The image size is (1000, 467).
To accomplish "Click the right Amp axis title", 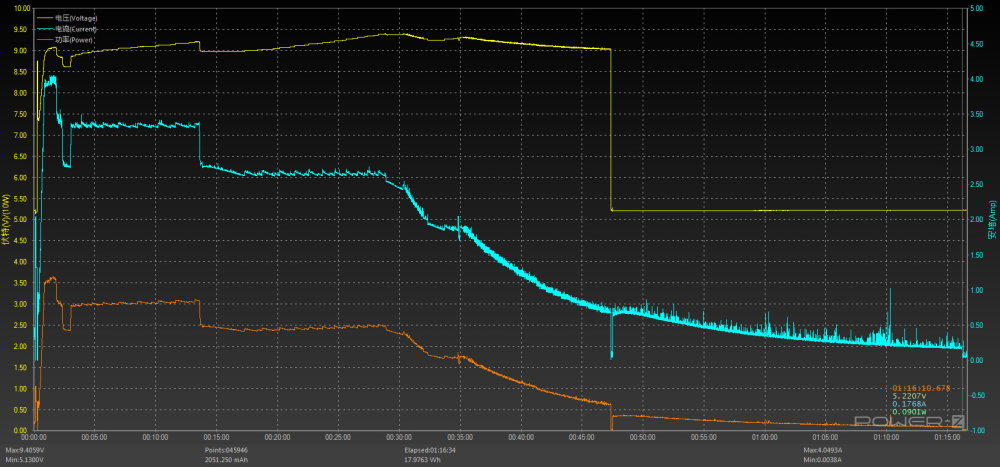I will point(991,219).
